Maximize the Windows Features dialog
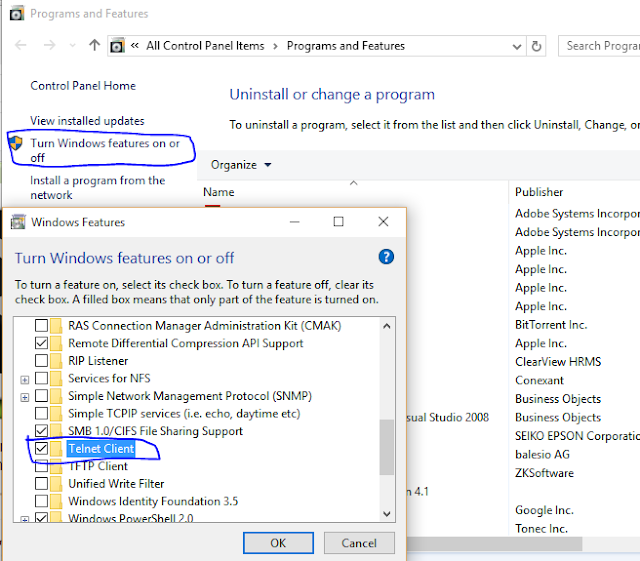640x561 pixels. 338,222
